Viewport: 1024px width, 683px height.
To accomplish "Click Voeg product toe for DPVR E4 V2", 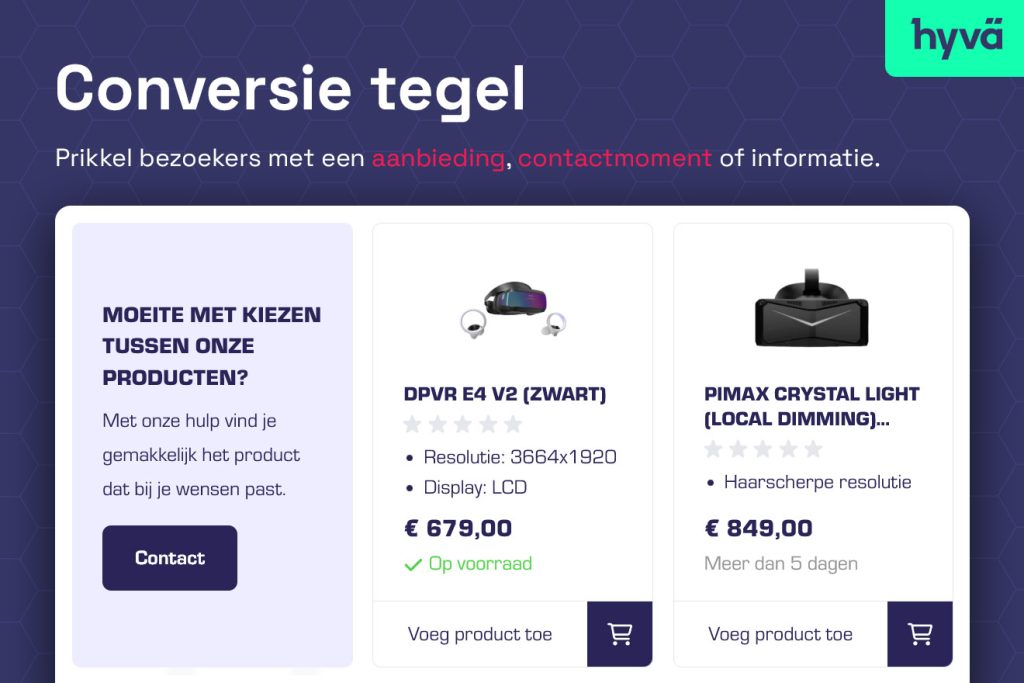I will point(480,634).
